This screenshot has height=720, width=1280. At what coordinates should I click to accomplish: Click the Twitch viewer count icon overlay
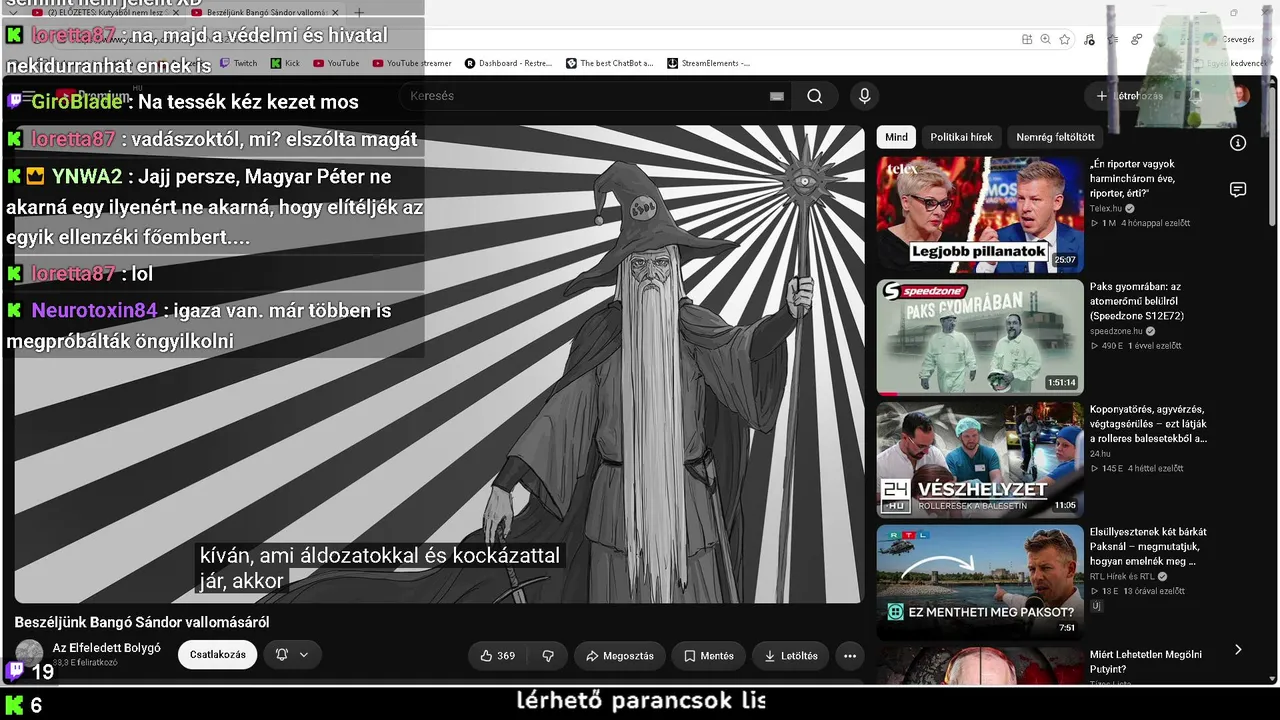[15, 670]
